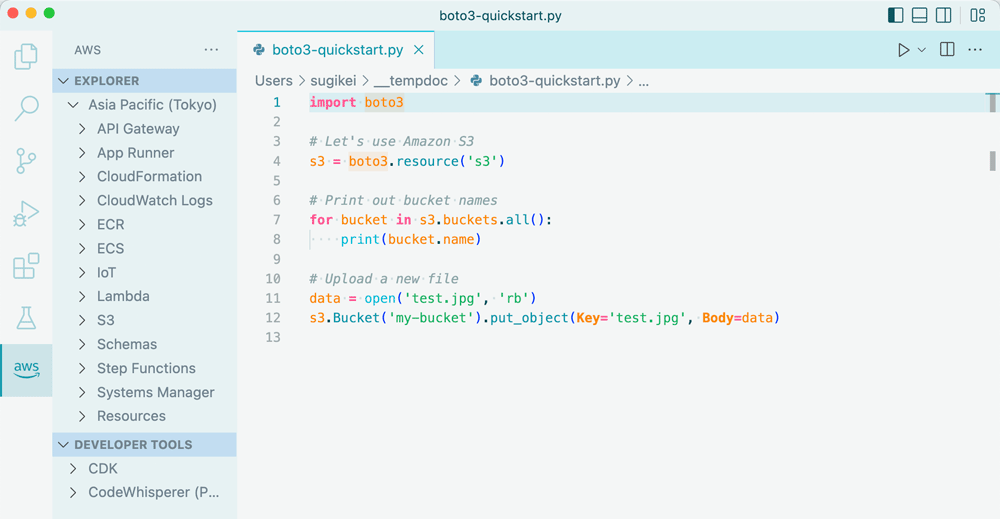Open the Extensions view
This screenshot has width=1000, height=519.
(x=26, y=266)
